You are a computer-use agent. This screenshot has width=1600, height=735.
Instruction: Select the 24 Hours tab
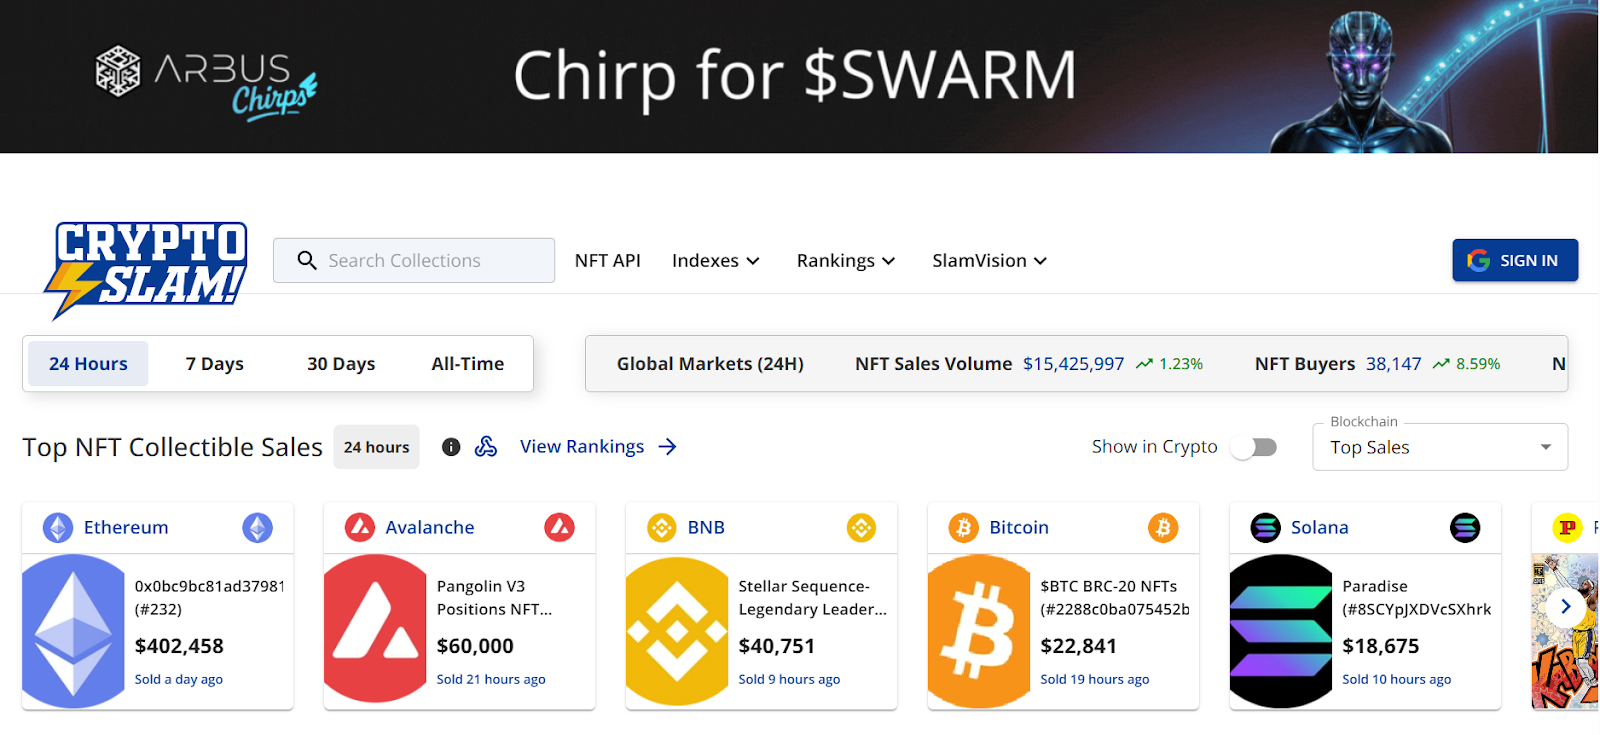pyautogui.click(x=88, y=364)
